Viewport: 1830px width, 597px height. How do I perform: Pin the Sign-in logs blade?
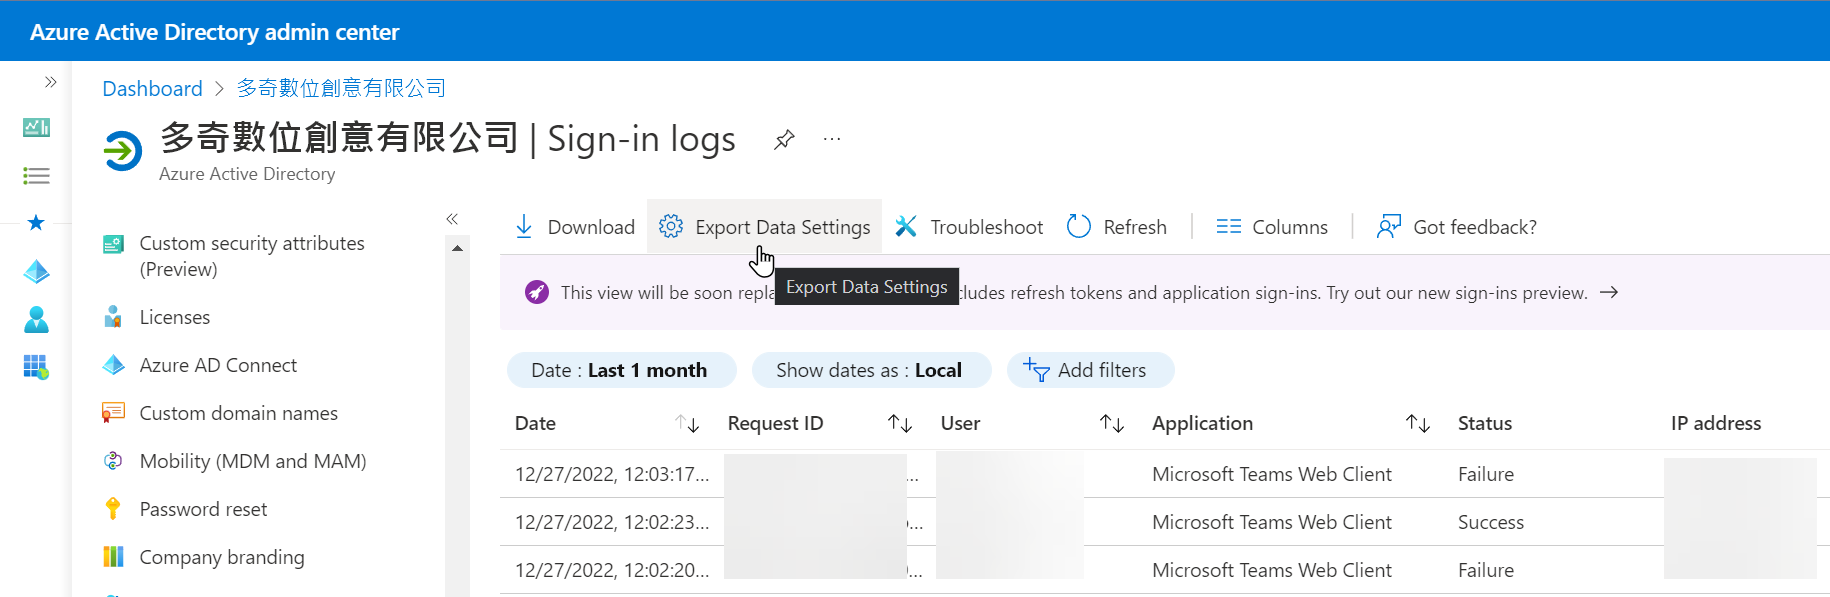tap(784, 140)
